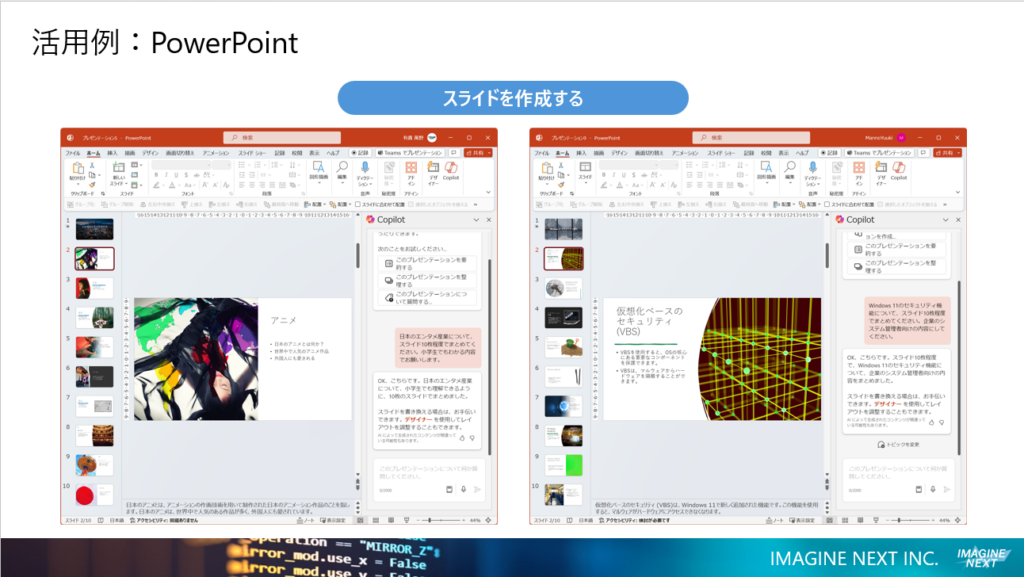Open Drawing shapes in the left window ribbon
This screenshot has height=577, width=1024.
pos(318,171)
